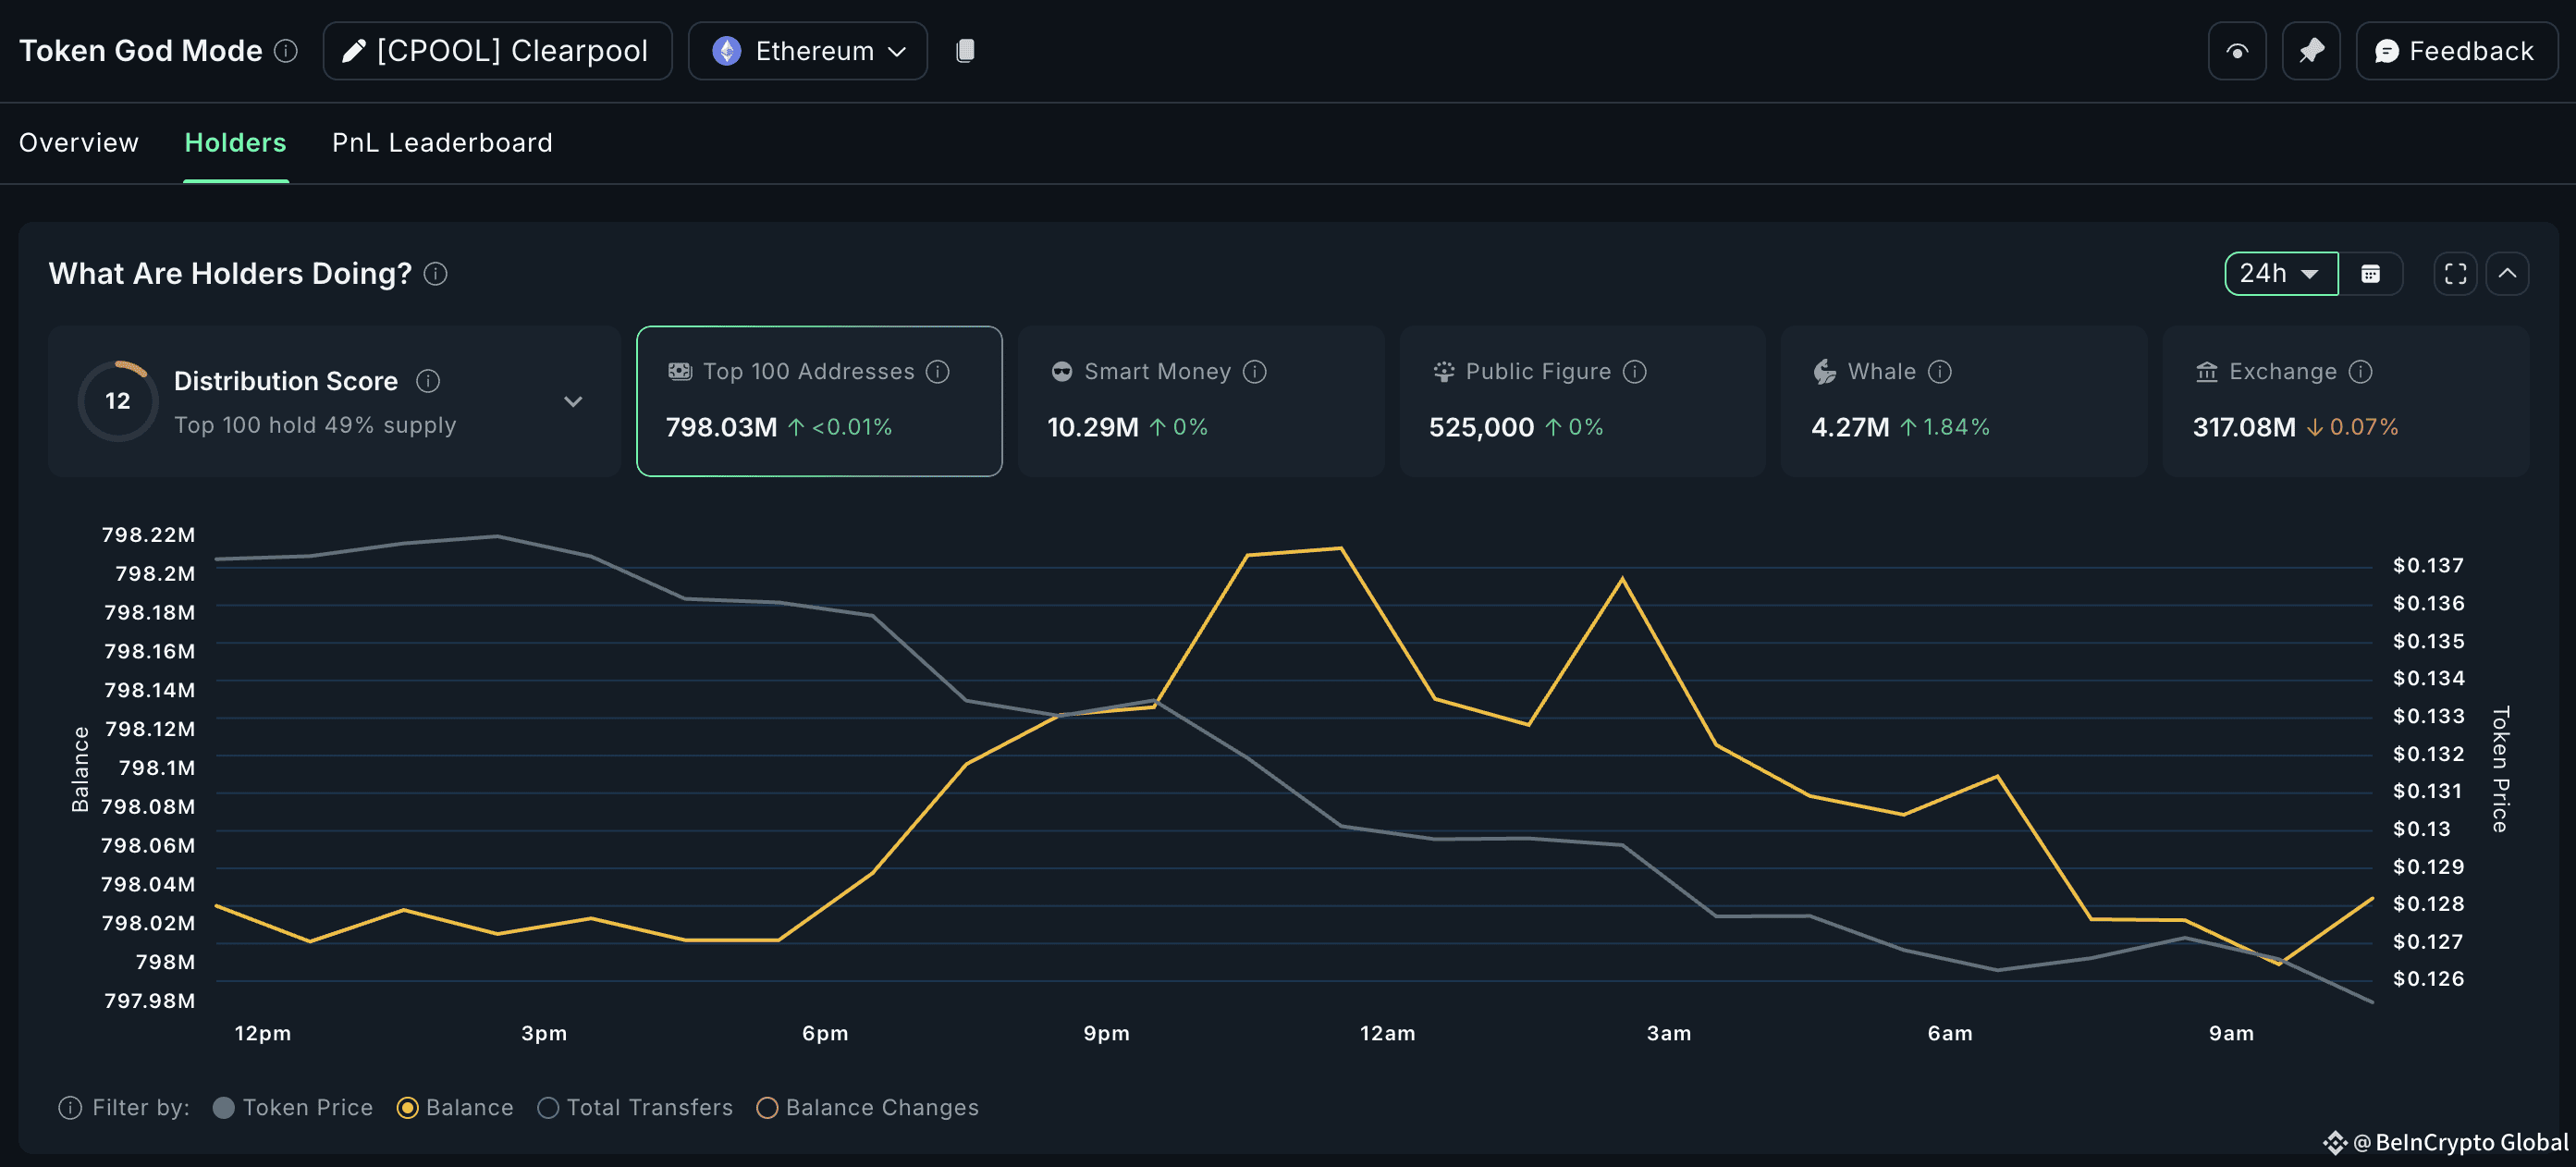This screenshot has height=1167, width=2576.
Task: Click the $0.137 price axis label
Action: [x=2428, y=566]
